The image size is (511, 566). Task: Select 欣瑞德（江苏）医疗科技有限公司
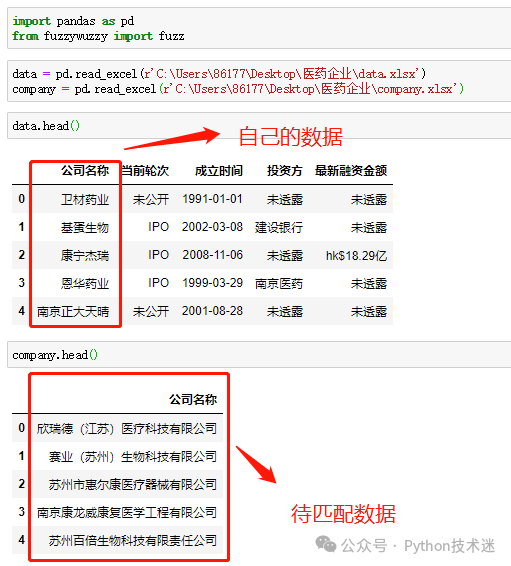point(127,428)
